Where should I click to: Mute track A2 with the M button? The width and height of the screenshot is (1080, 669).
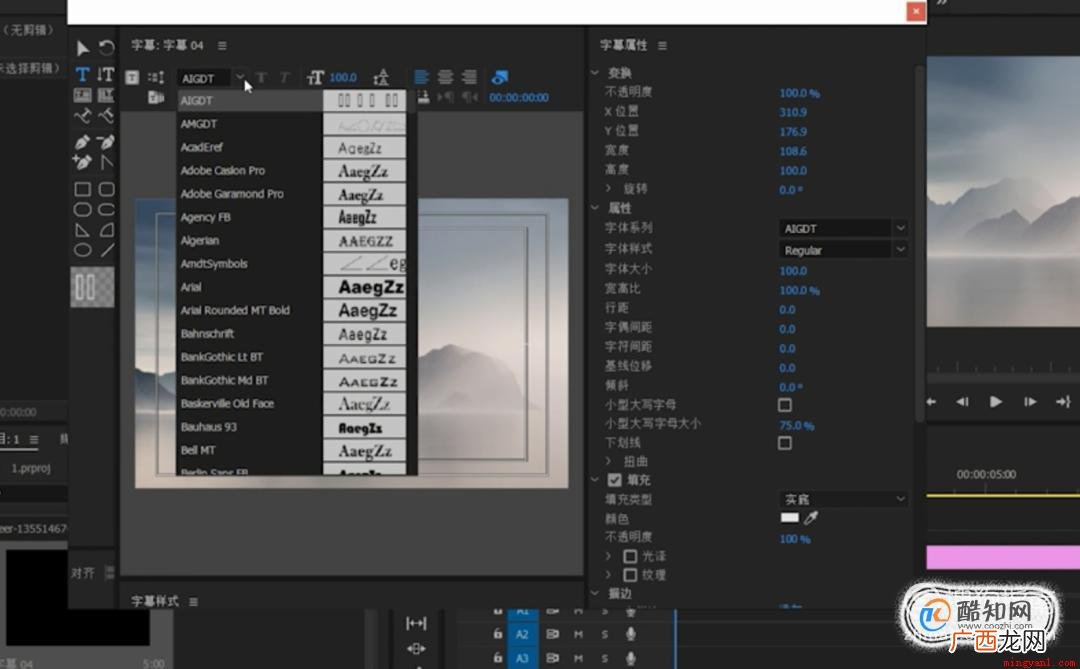point(579,635)
